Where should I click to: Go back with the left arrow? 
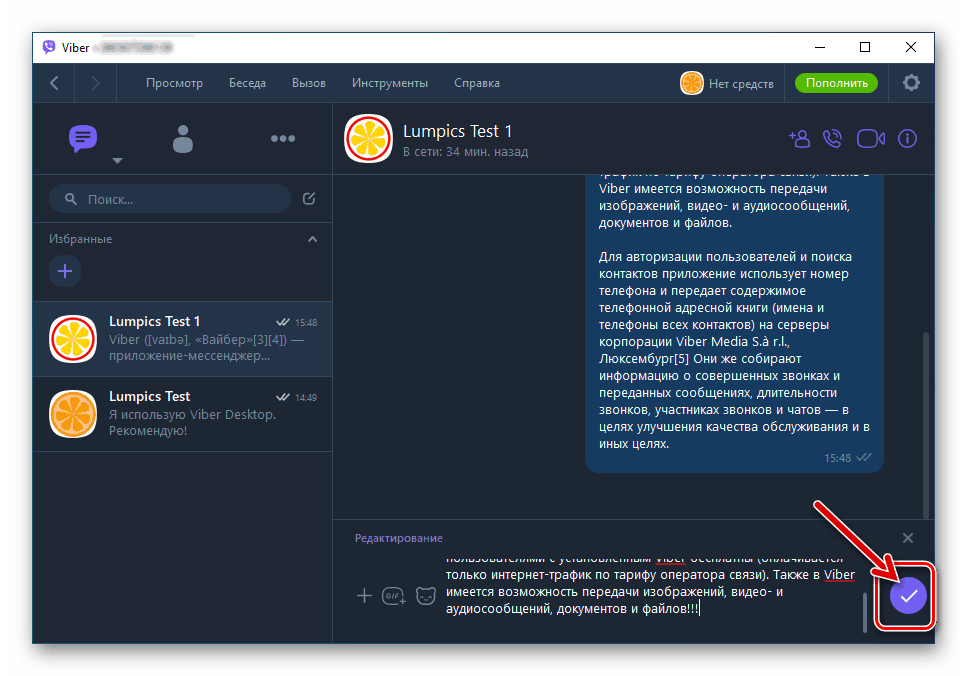coord(54,83)
